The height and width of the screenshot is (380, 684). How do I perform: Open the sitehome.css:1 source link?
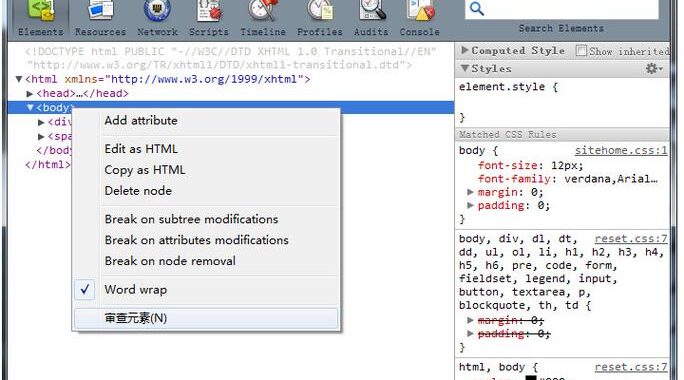[x=621, y=151]
